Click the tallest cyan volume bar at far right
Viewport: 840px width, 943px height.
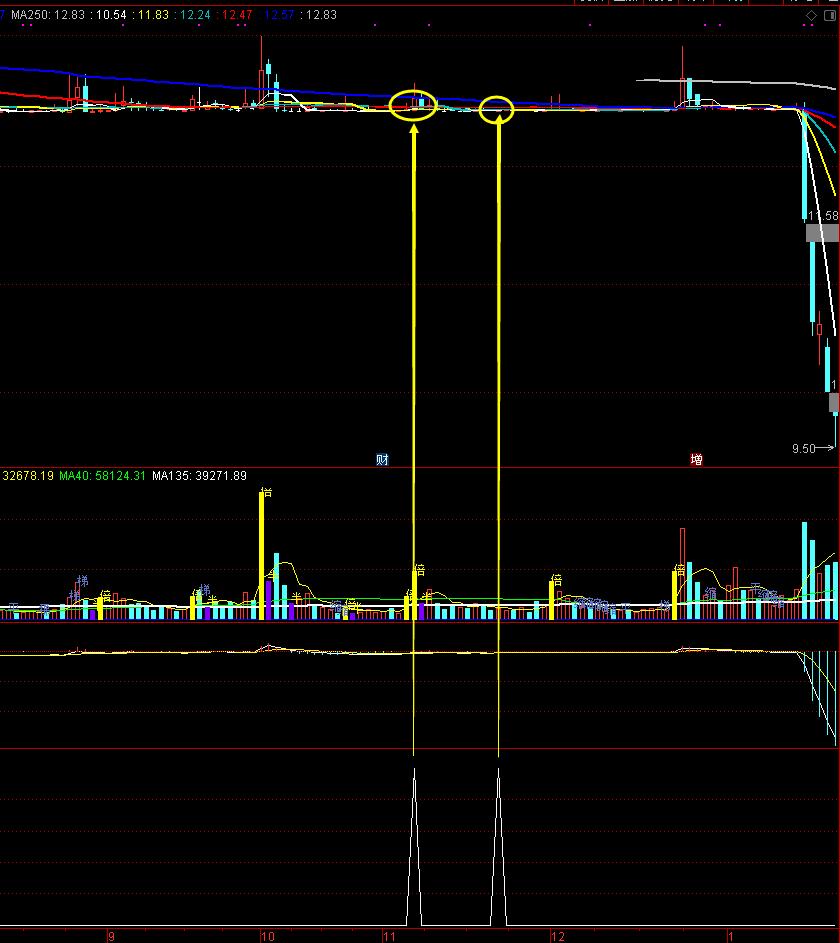pos(805,570)
